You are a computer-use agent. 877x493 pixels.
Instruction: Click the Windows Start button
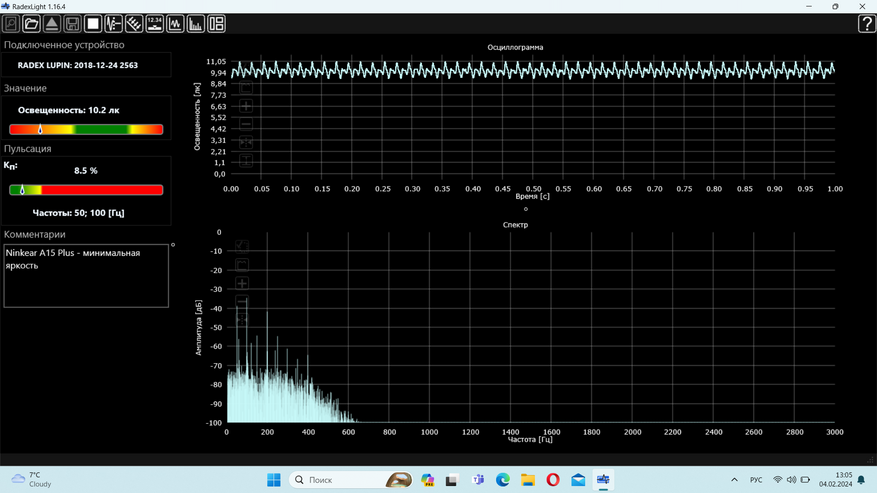click(273, 480)
